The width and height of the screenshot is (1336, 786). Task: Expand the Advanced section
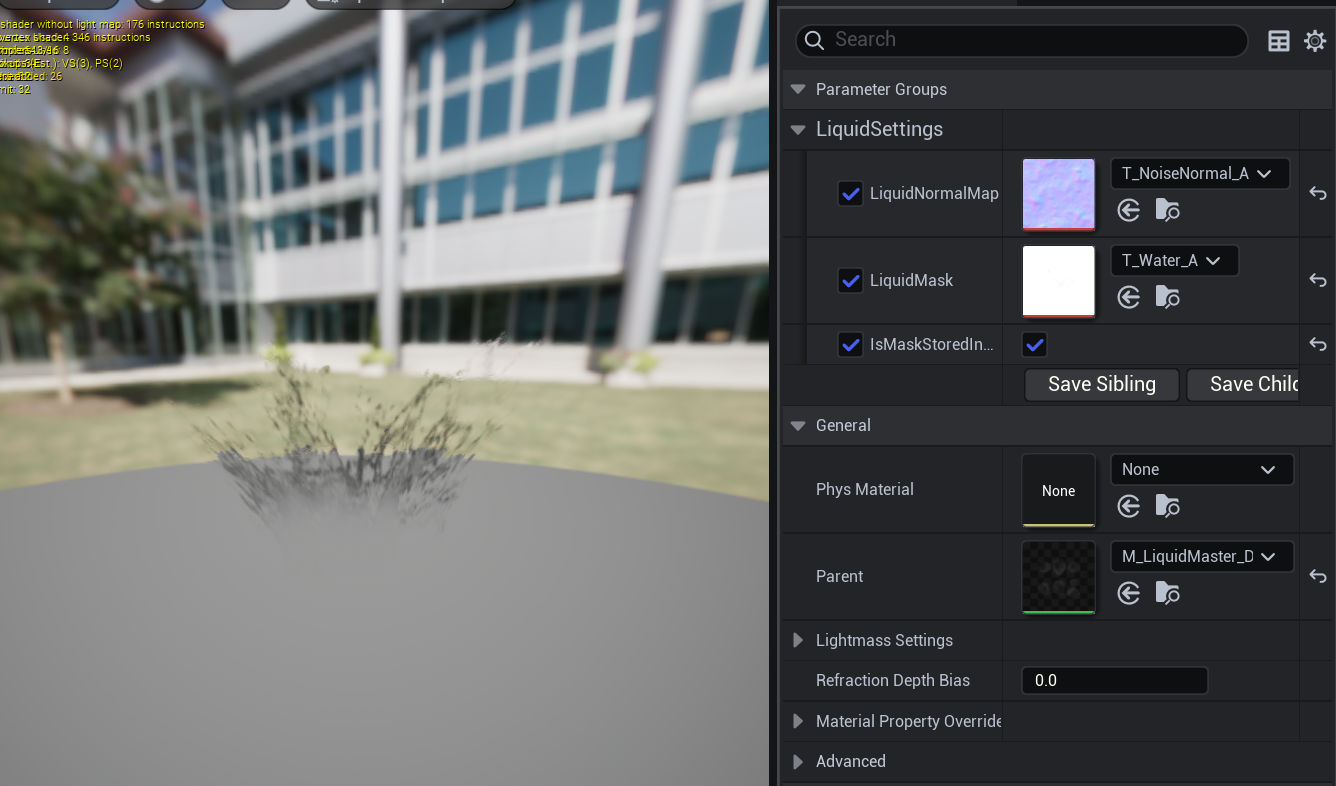point(797,761)
